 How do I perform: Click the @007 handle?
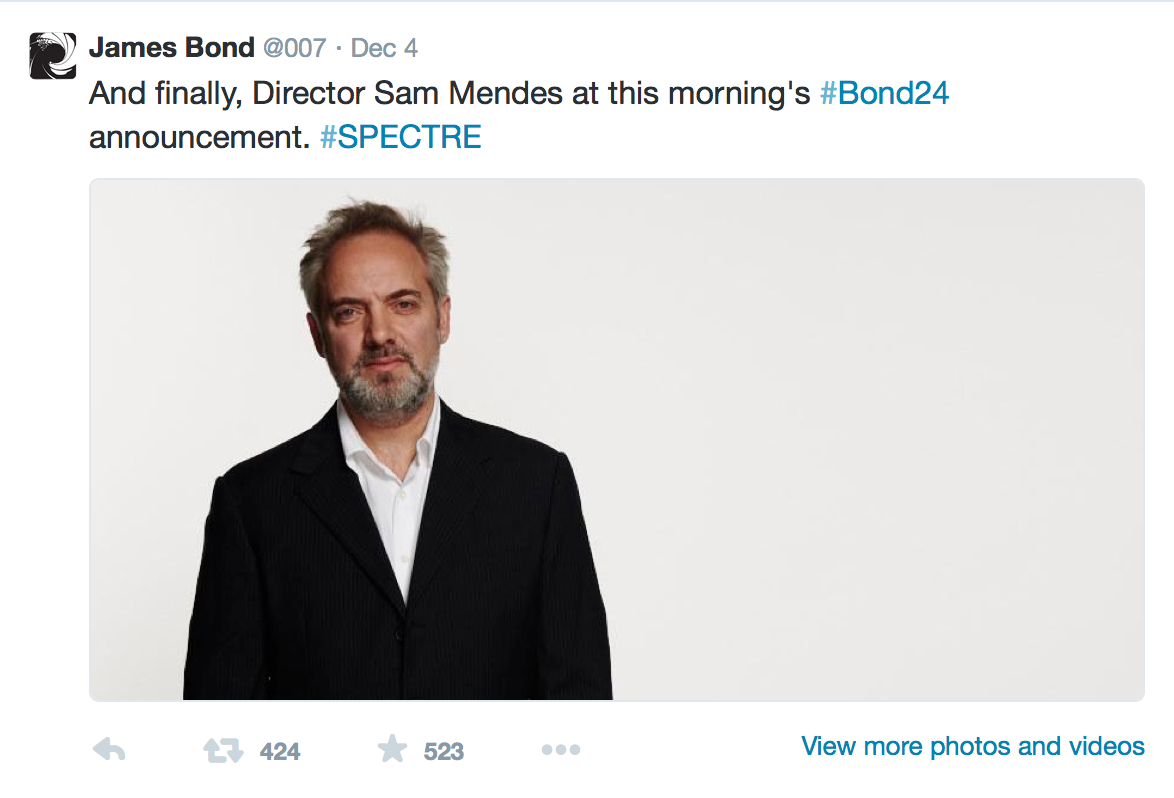pyautogui.click(x=295, y=48)
